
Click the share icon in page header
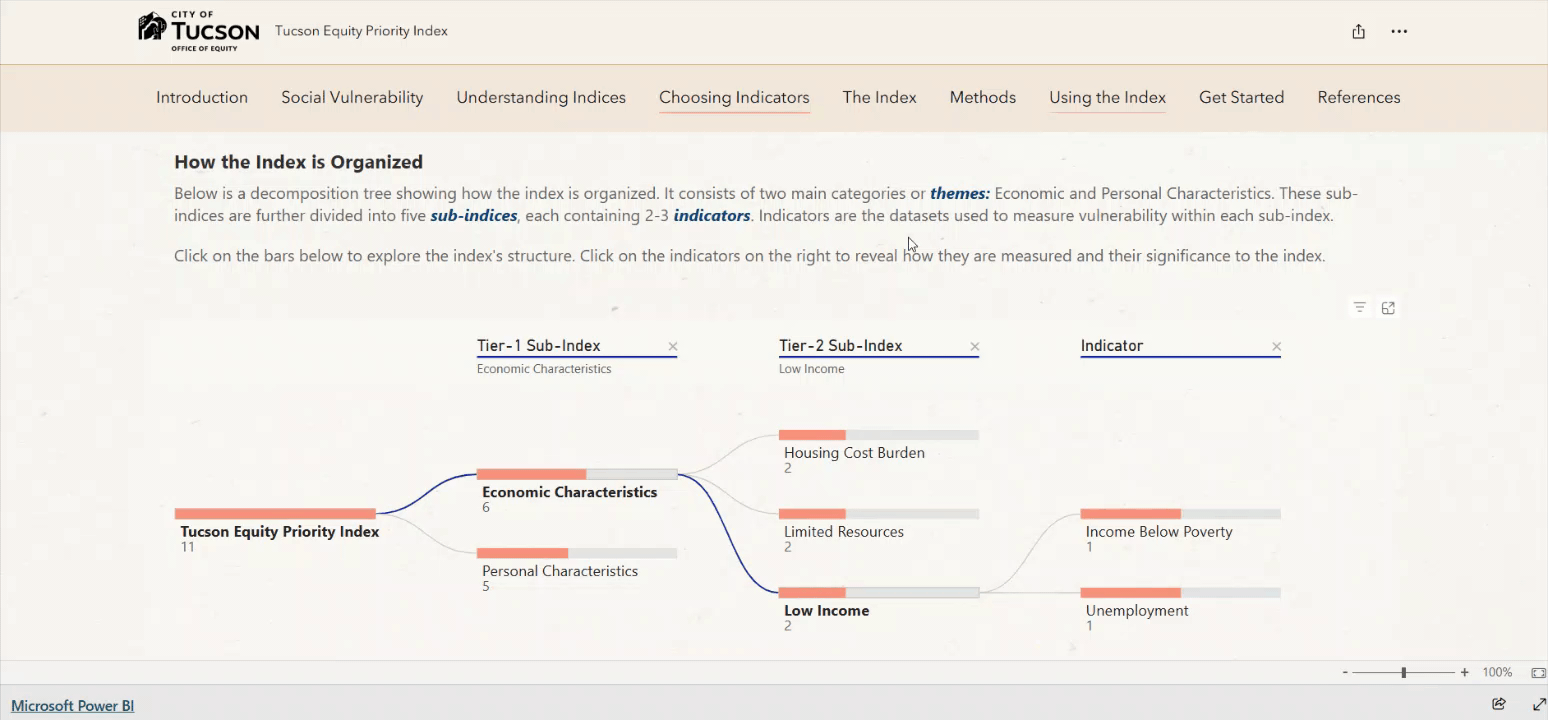pos(1358,31)
